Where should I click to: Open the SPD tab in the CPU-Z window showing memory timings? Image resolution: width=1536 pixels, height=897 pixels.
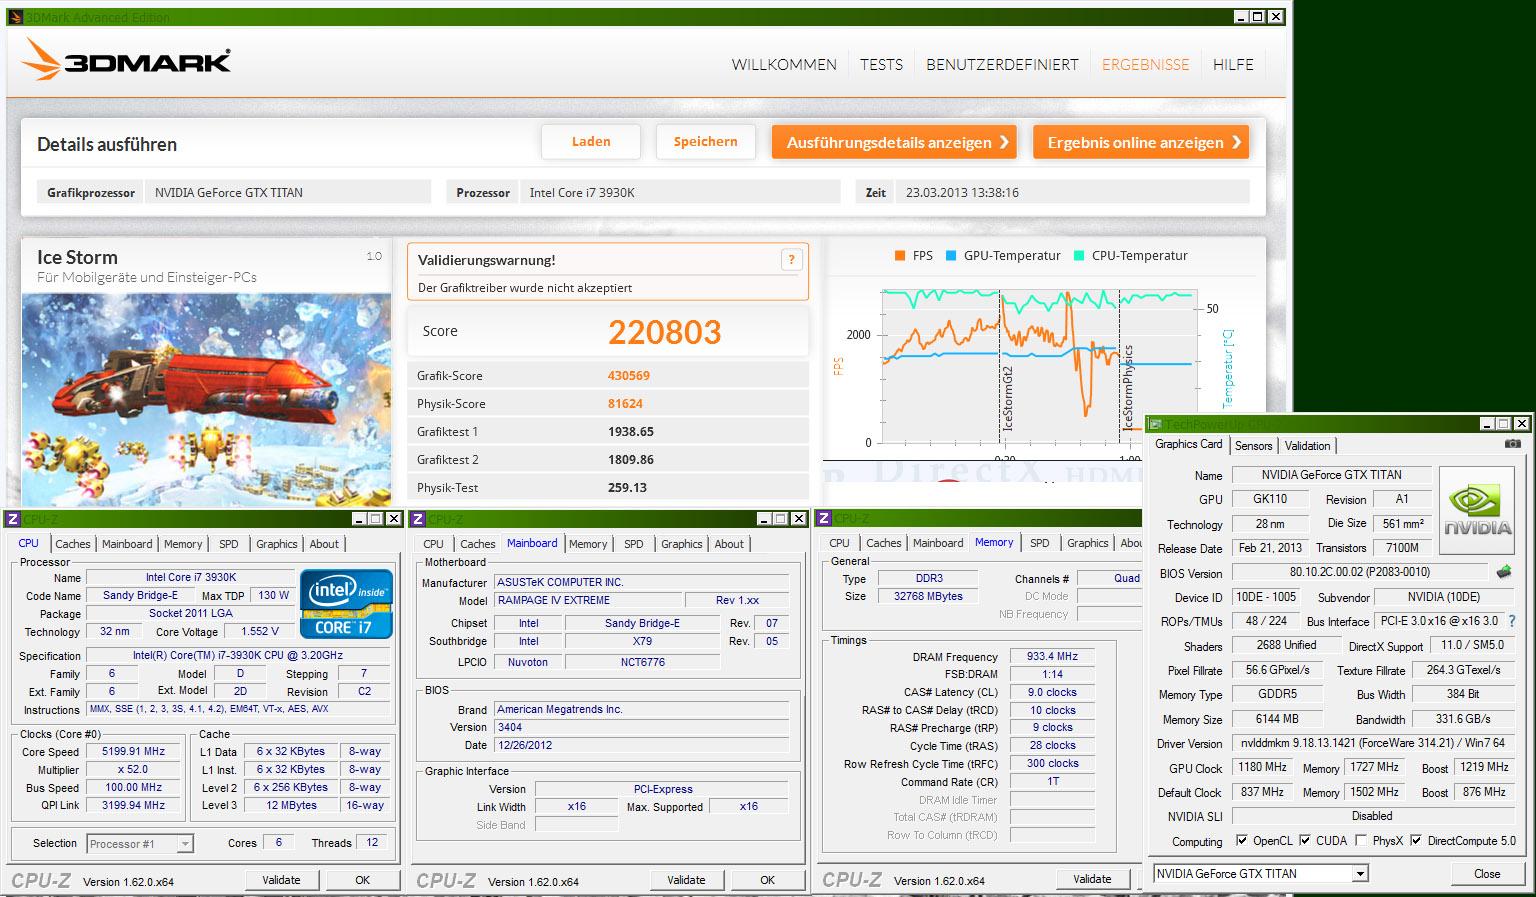(1040, 543)
